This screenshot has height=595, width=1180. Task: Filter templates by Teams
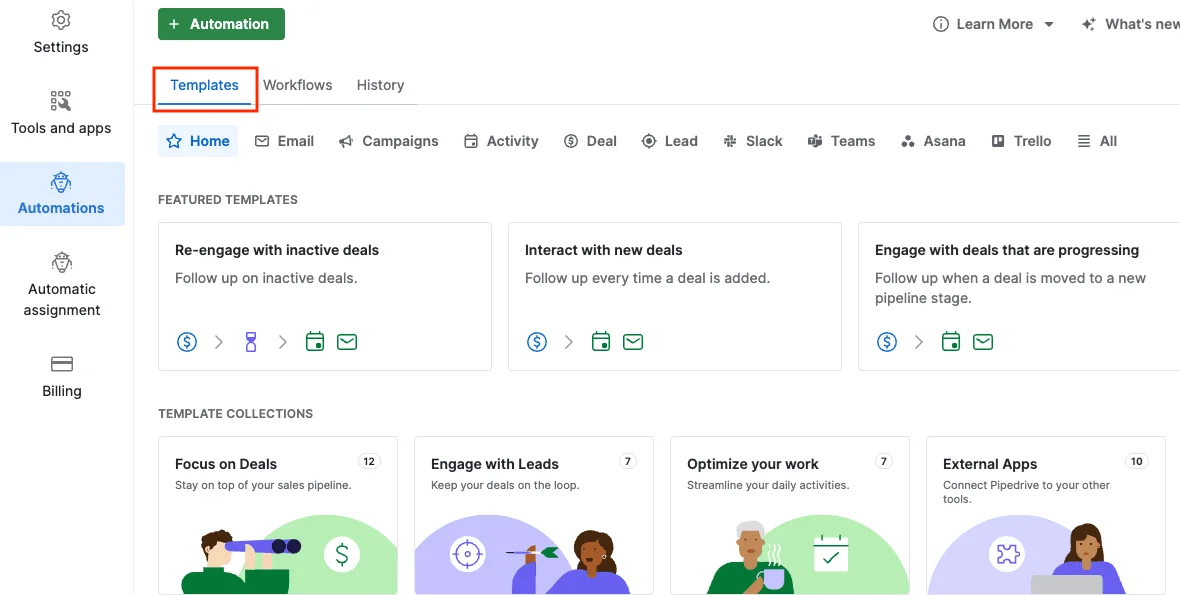(x=841, y=141)
